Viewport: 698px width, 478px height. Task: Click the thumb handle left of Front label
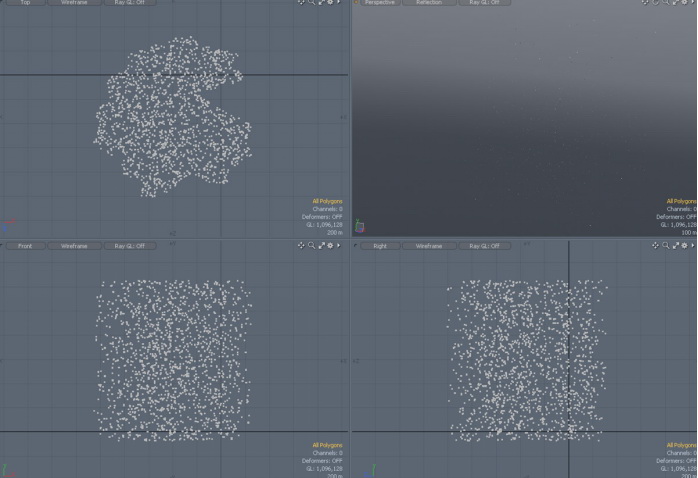[4, 245]
